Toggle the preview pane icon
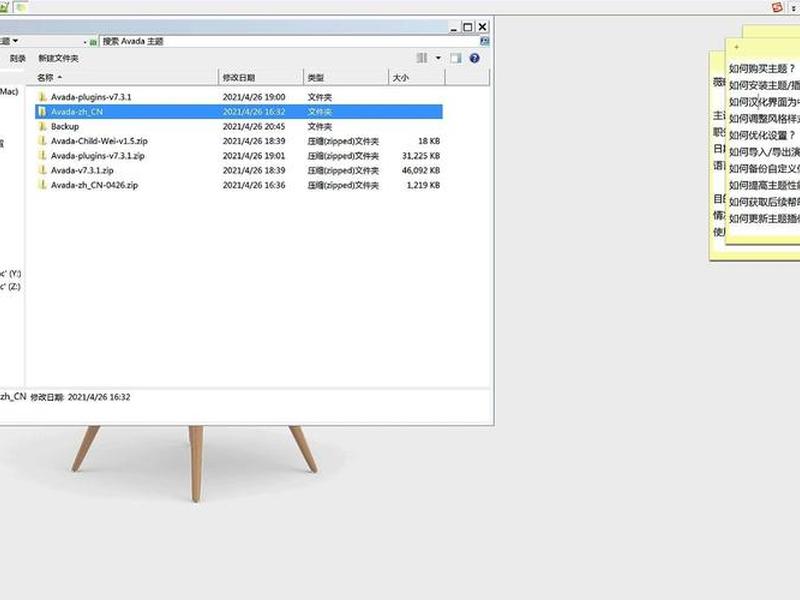Screen dimensions: 800x600 click(456, 58)
